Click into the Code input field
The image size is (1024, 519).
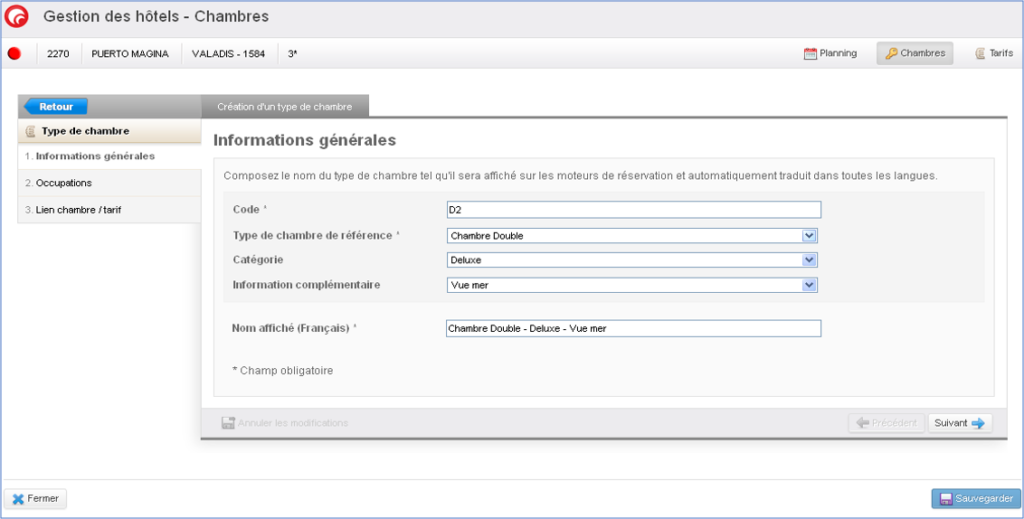pyautogui.click(x=633, y=210)
